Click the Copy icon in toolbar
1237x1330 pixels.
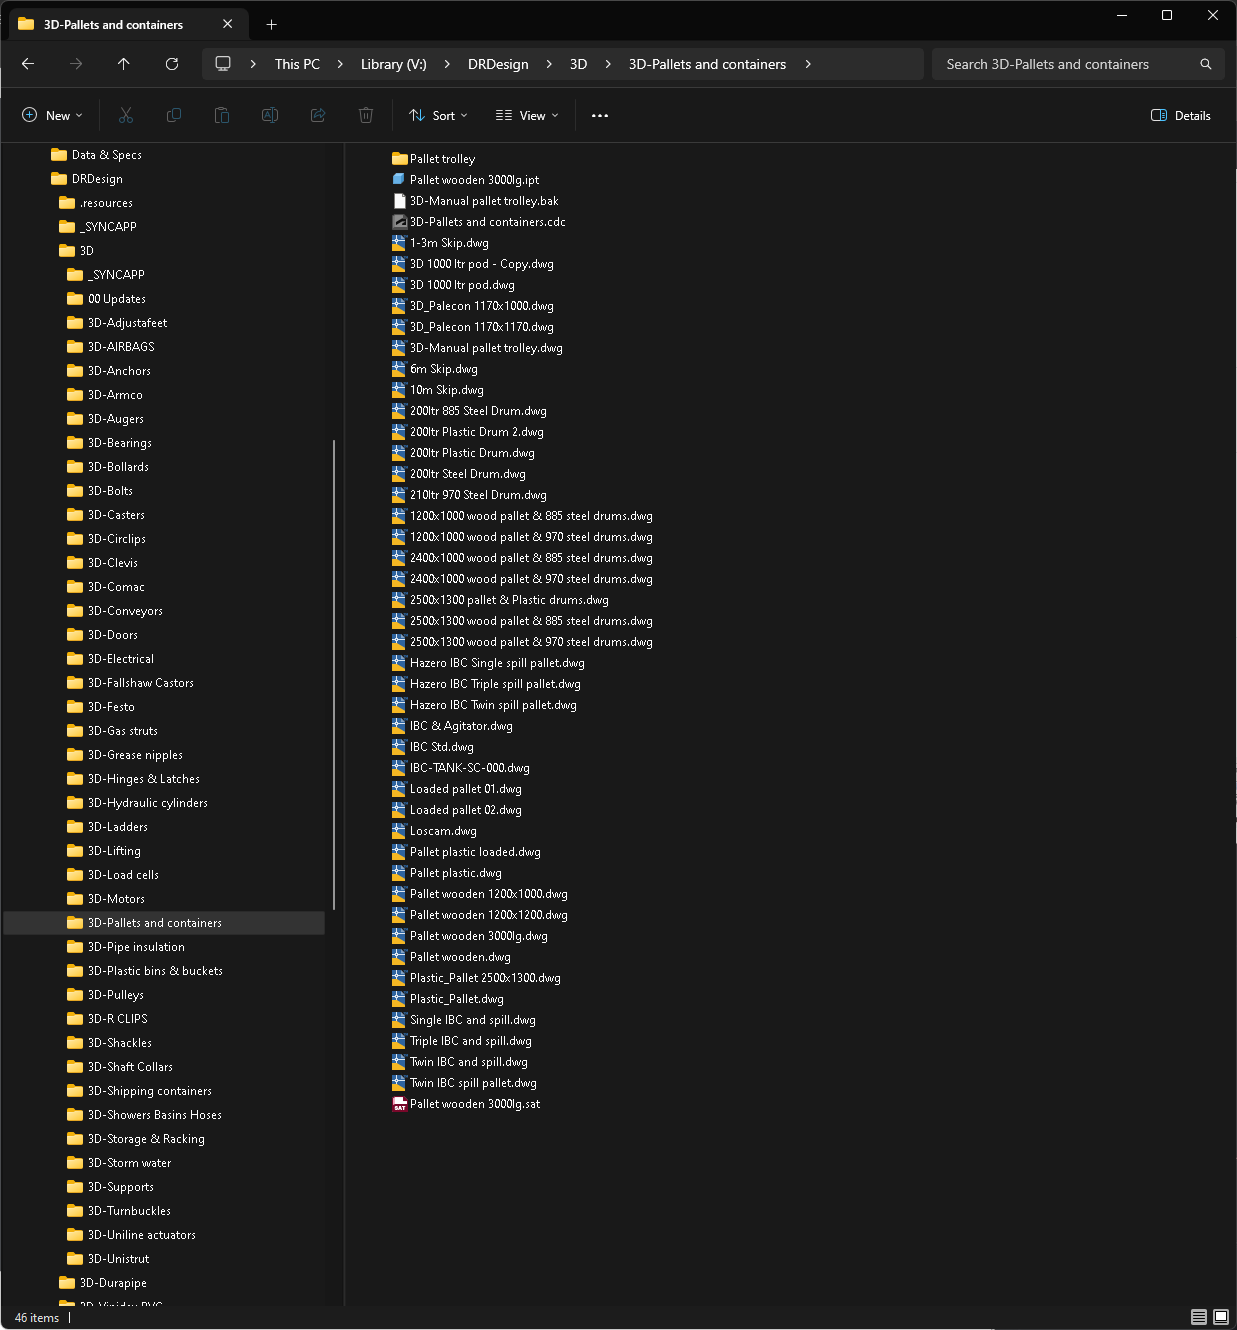174,116
